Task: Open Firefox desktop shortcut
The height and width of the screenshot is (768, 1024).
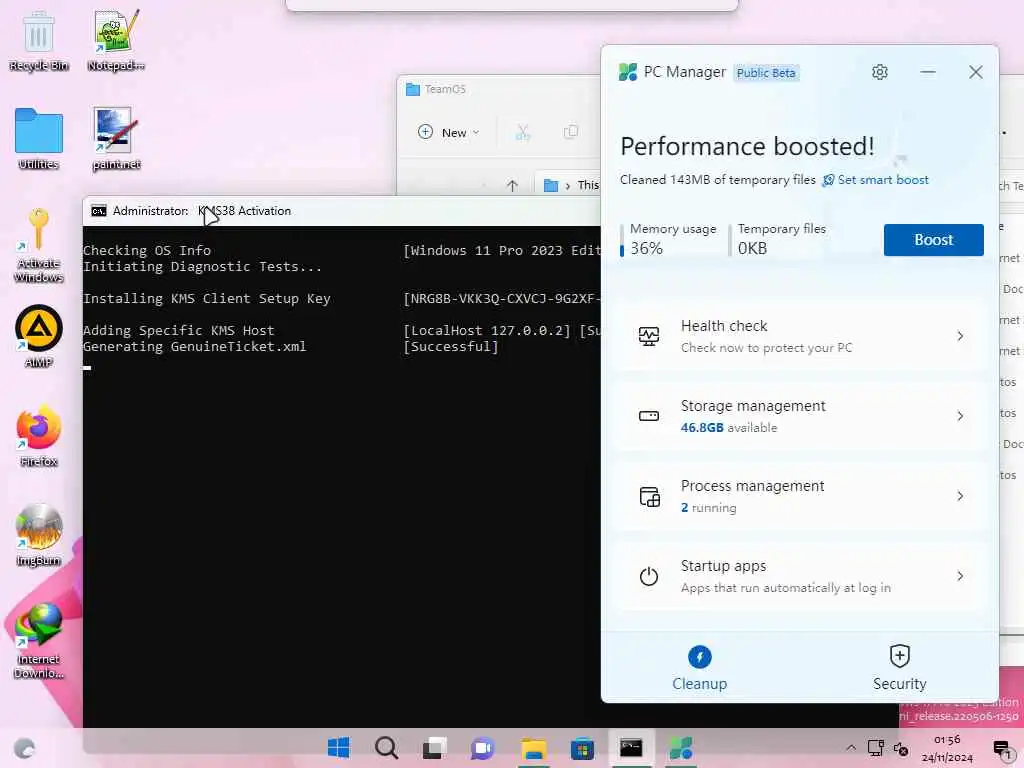Action: click(39, 436)
